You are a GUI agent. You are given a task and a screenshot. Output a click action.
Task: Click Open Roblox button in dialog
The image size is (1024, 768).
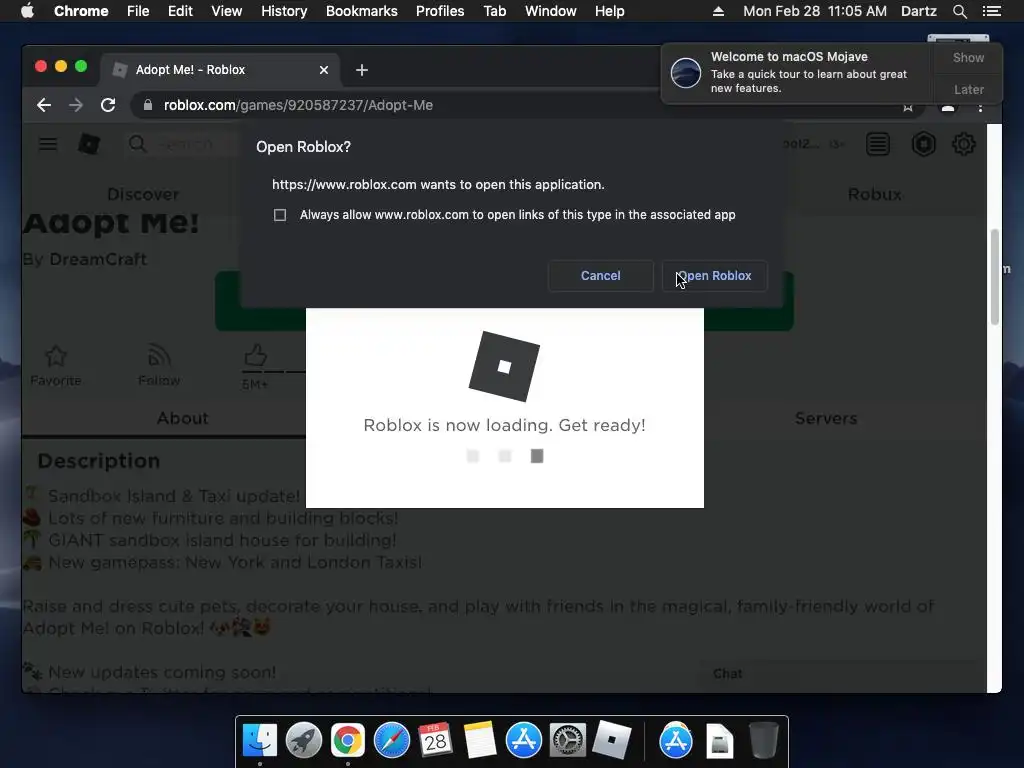[x=714, y=276]
